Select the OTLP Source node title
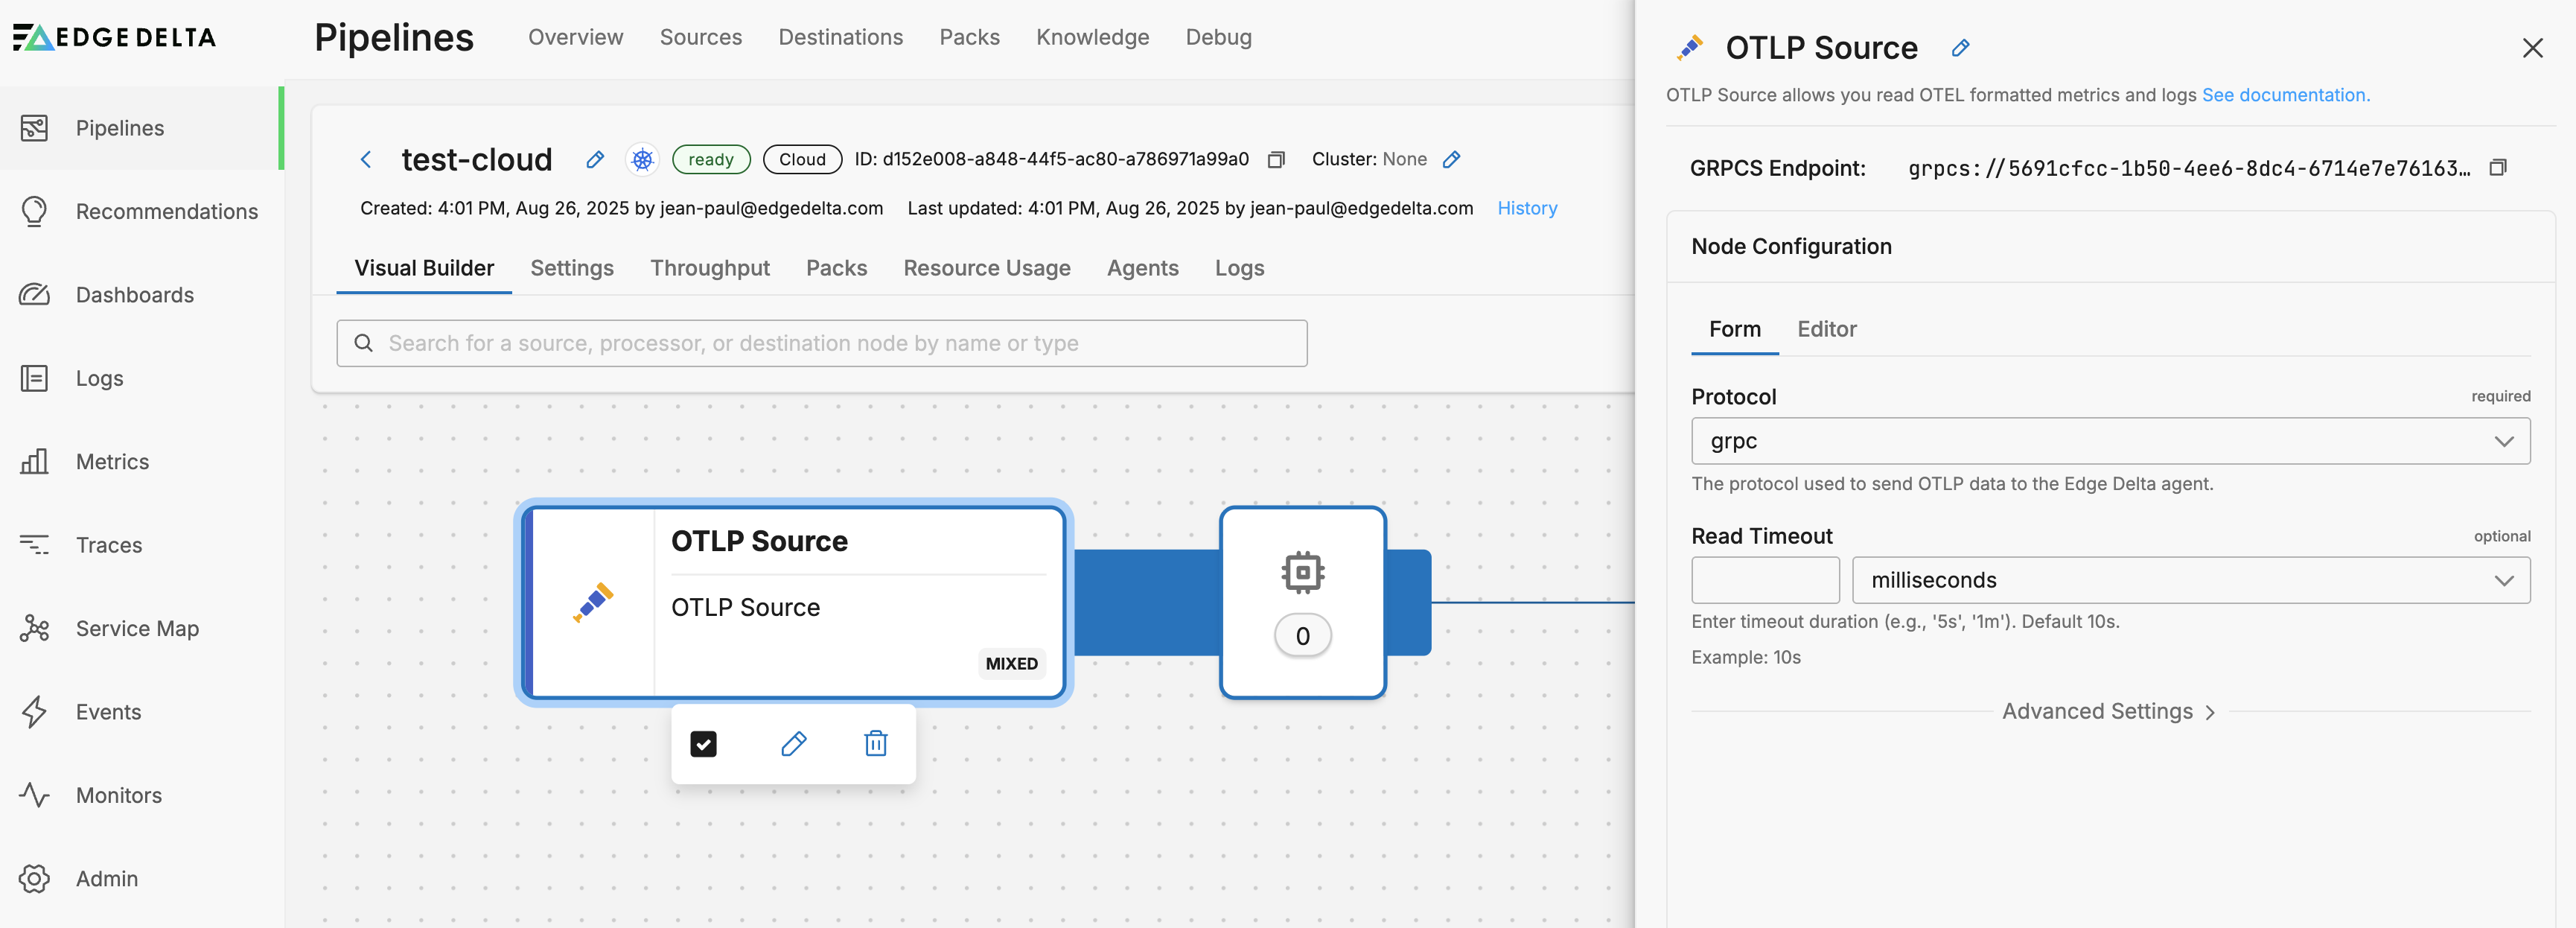Screen dimensions: 2576x928 click(x=759, y=541)
